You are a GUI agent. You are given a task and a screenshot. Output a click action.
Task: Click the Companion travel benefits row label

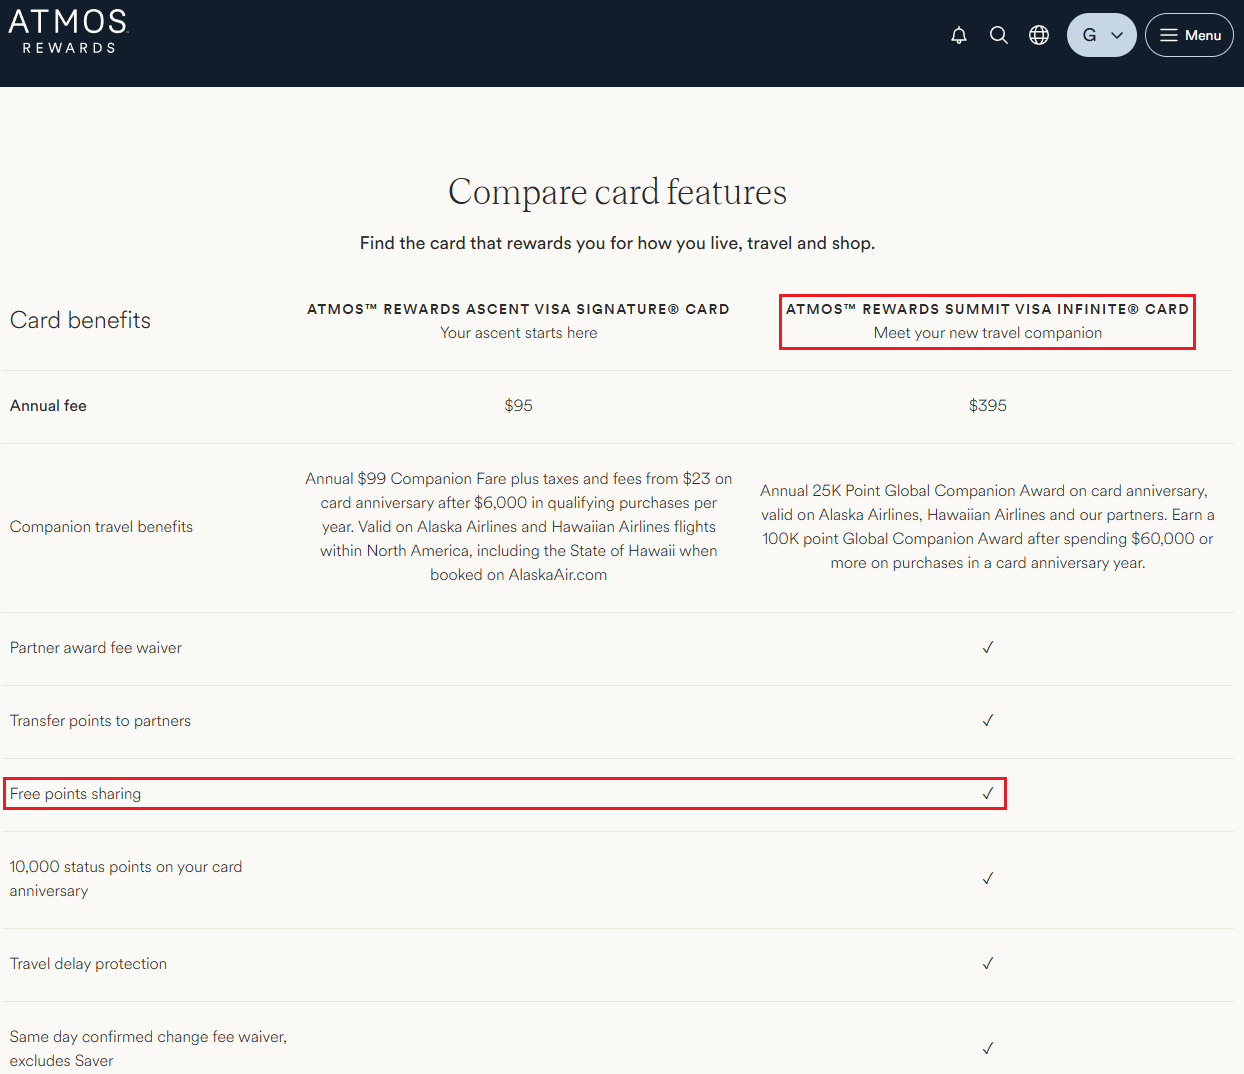click(101, 527)
